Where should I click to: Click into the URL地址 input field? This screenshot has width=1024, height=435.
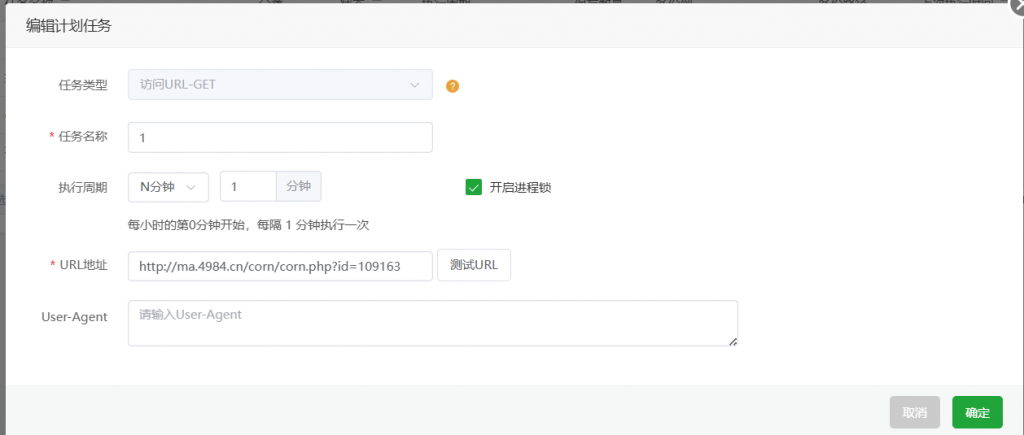(280, 266)
